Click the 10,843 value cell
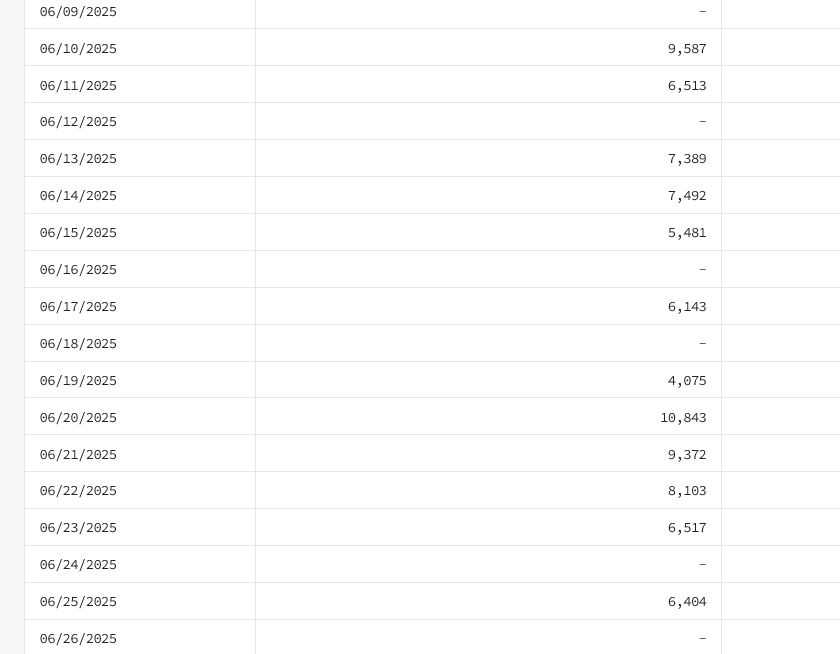Viewport: 840px width, 654px height. pyautogui.click(x=489, y=417)
